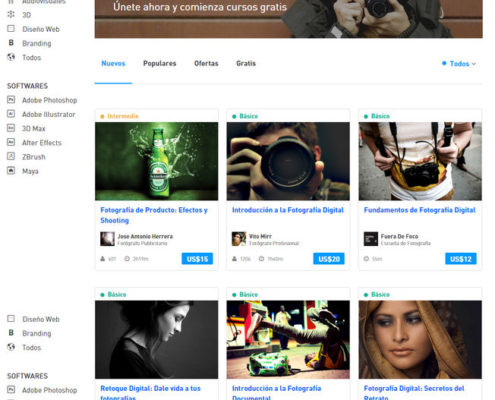Click Jose Antonio Herrera instructor name
The image size is (495, 400).
pos(145,236)
